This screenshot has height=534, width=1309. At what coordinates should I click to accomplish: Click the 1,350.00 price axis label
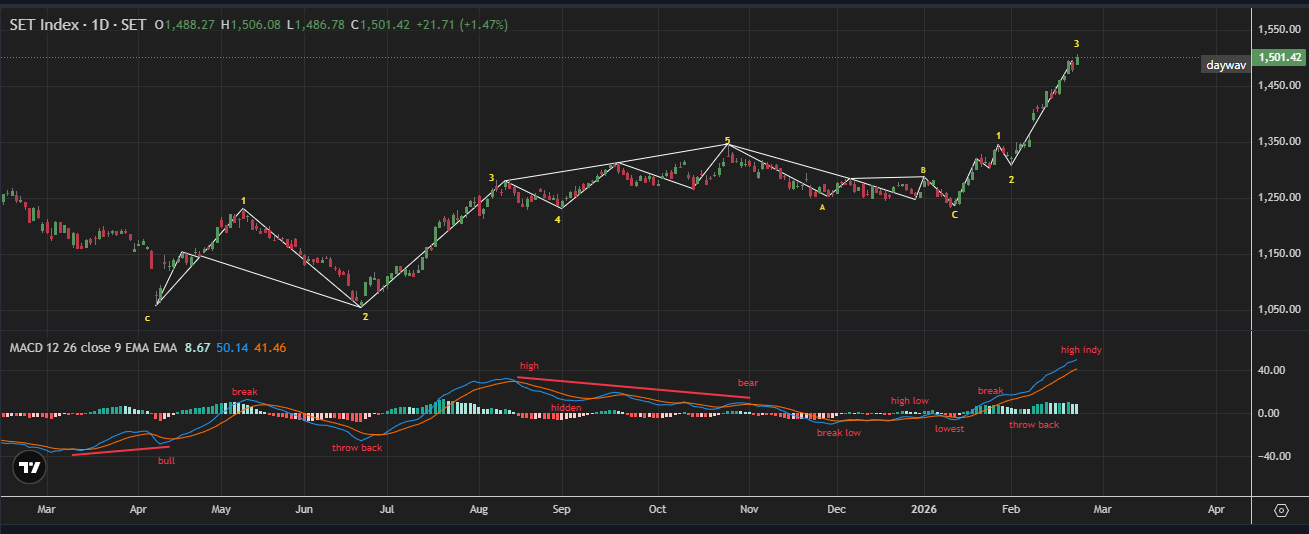tap(1281, 142)
